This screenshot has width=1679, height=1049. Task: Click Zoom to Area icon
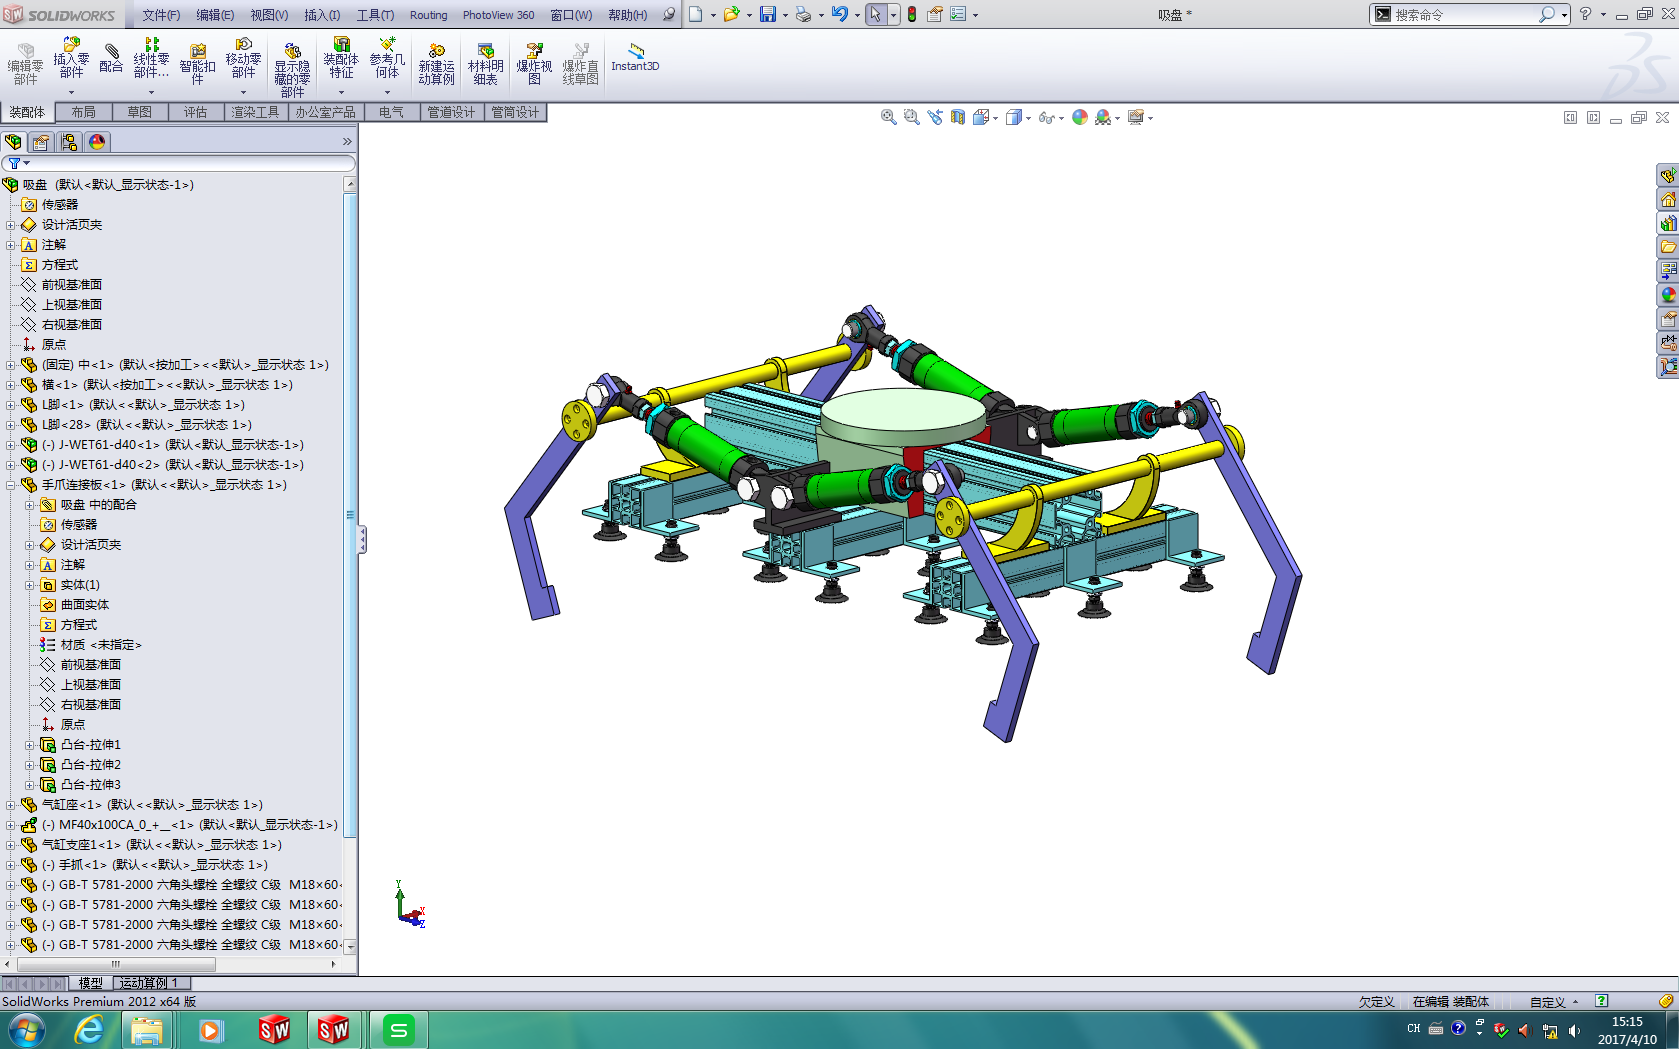(x=911, y=117)
